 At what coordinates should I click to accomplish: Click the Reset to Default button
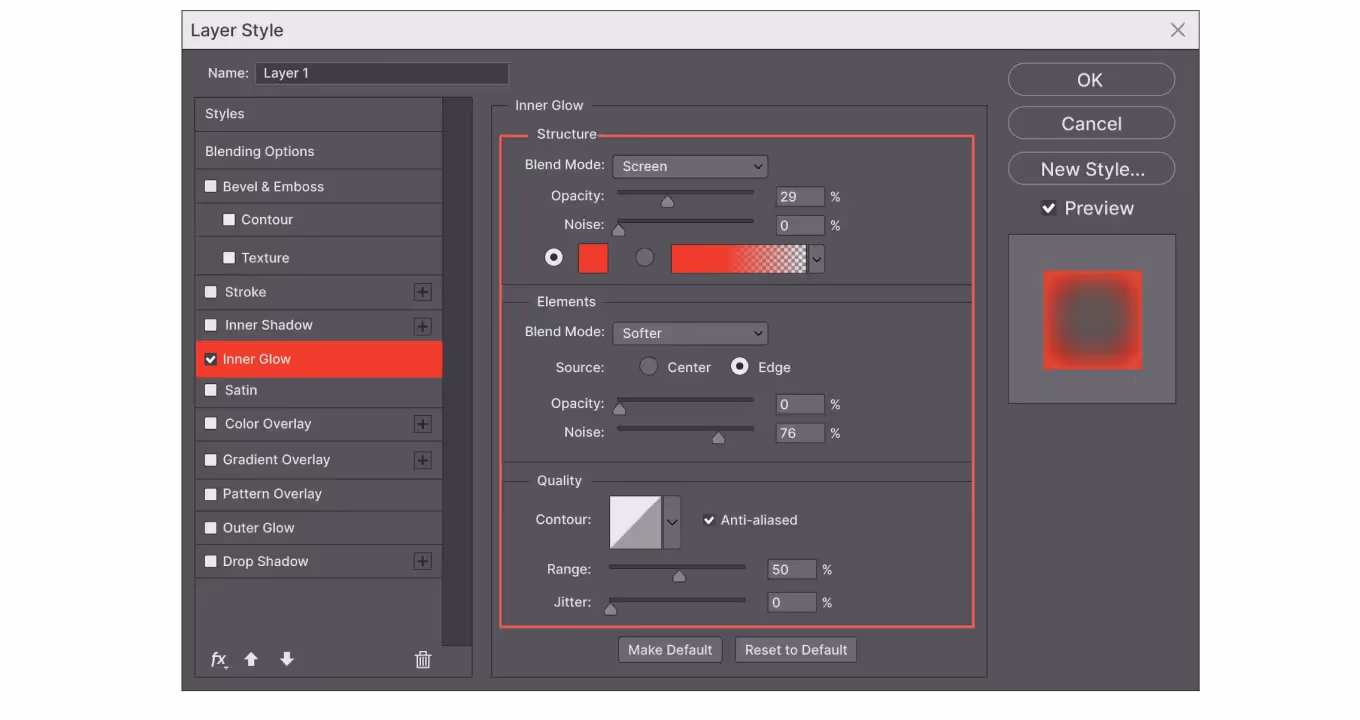click(x=796, y=650)
